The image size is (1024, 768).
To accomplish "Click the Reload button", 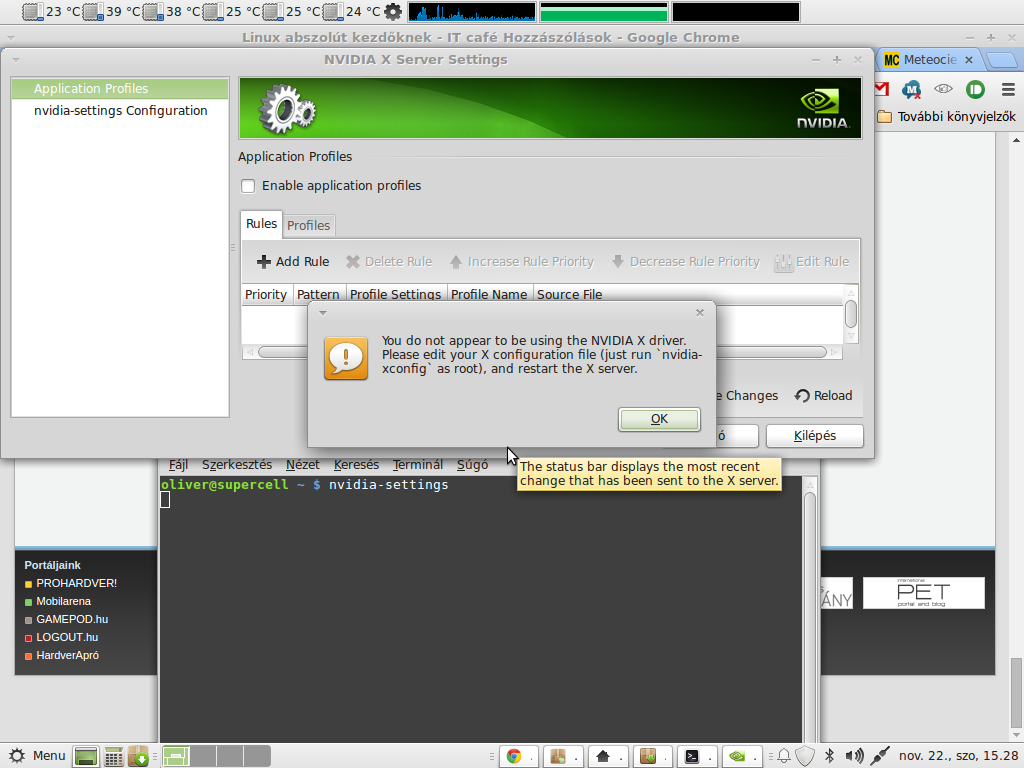I will pyautogui.click(x=824, y=395).
